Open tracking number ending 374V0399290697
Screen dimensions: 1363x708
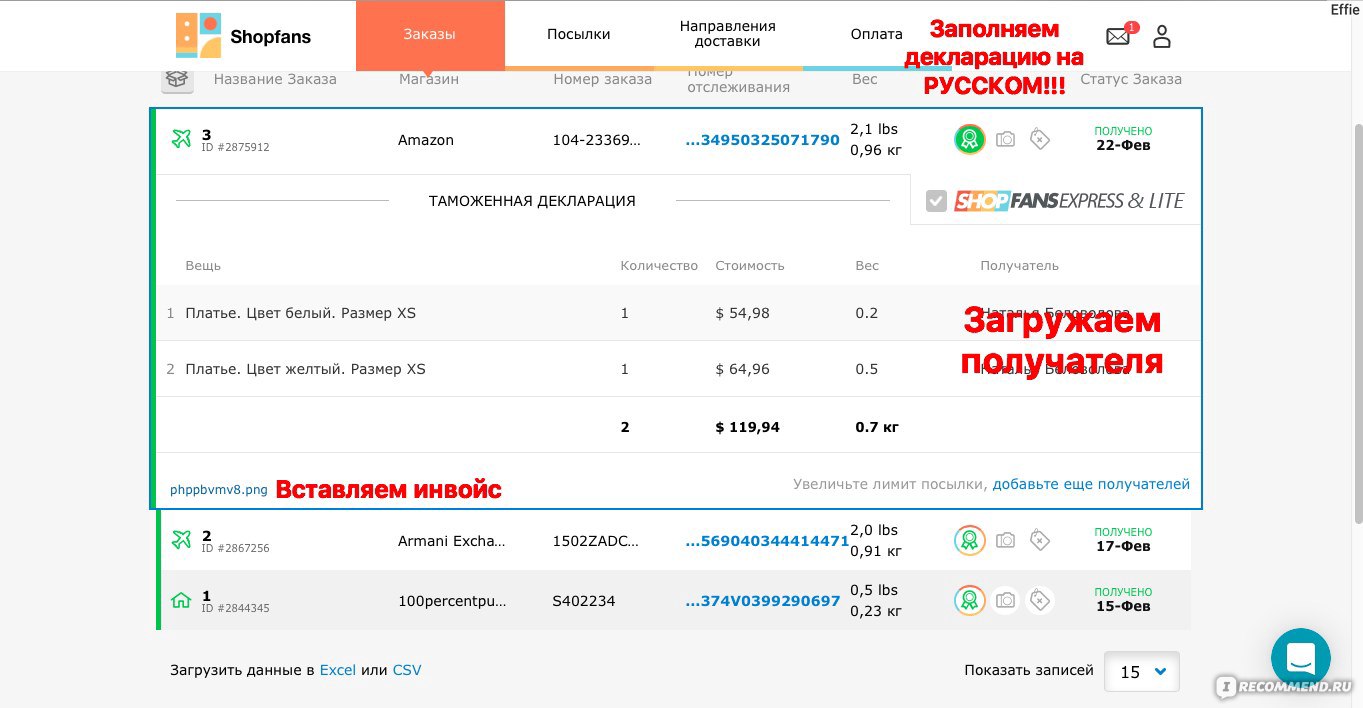763,601
